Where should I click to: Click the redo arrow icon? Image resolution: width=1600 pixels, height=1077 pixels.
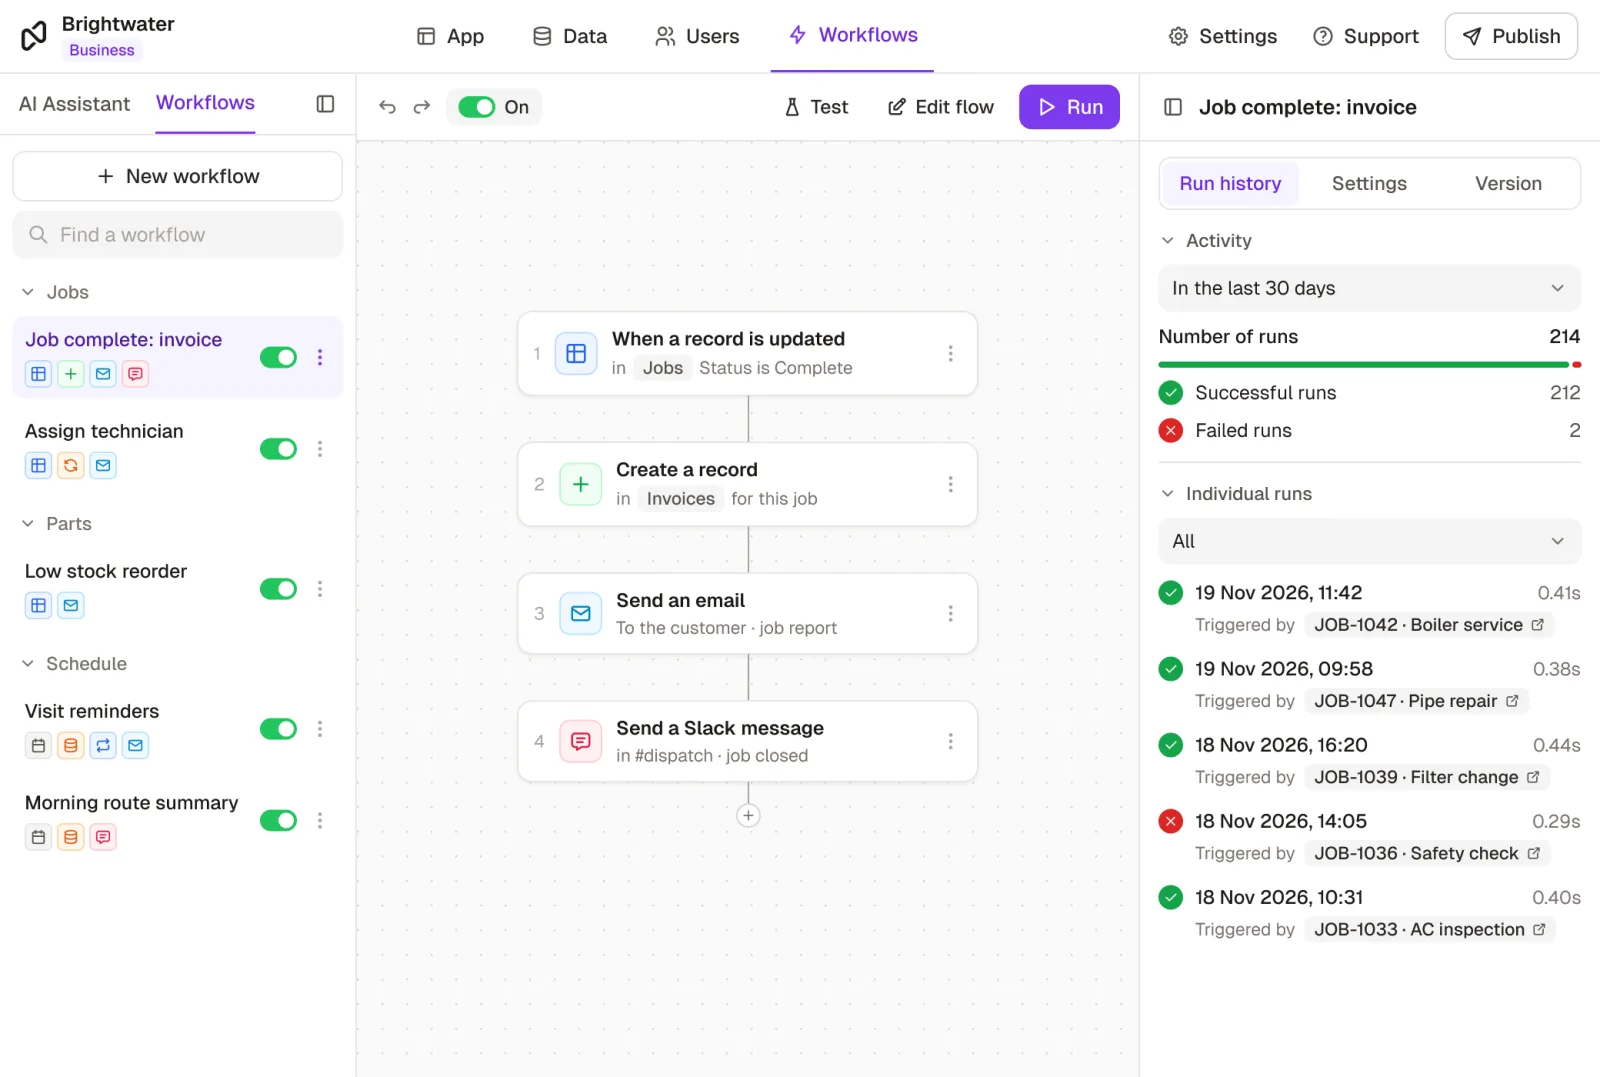422,107
